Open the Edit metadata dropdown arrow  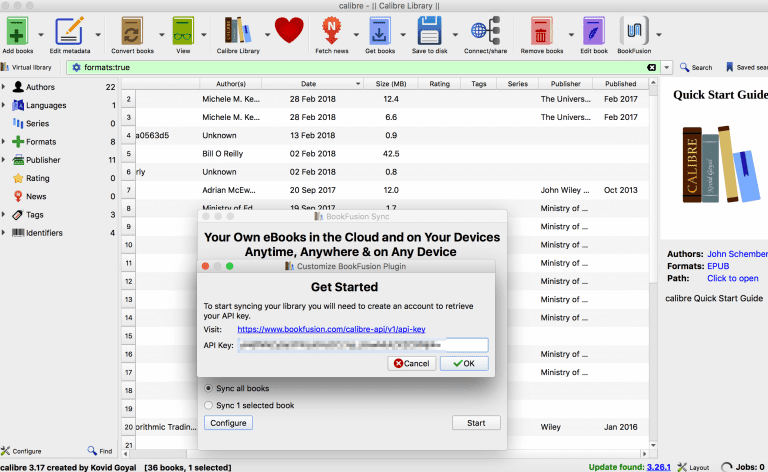pyautogui.click(x=98, y=34)
